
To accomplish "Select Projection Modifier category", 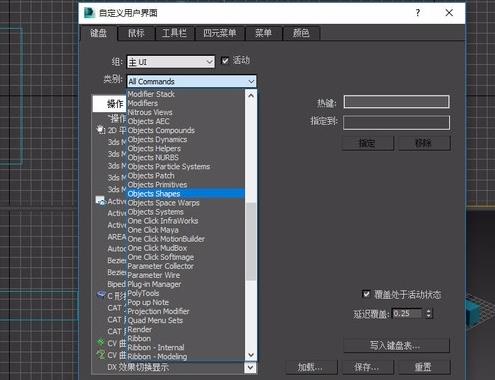I will pyautogui.click(x=158, y=311).
